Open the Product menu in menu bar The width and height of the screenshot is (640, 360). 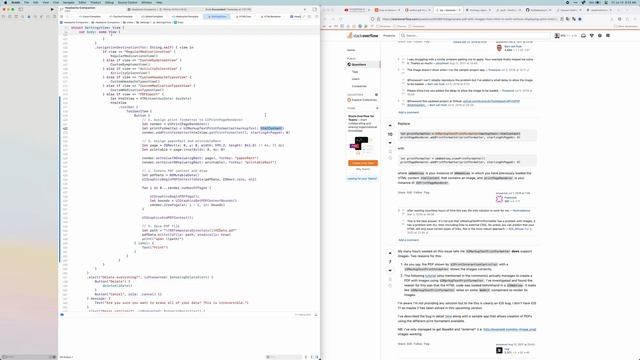pos(96,2)
